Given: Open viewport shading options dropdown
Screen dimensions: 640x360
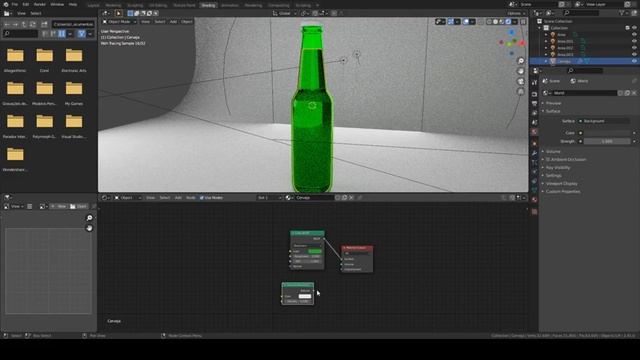Looking at the screenshot, I should 515,22.
